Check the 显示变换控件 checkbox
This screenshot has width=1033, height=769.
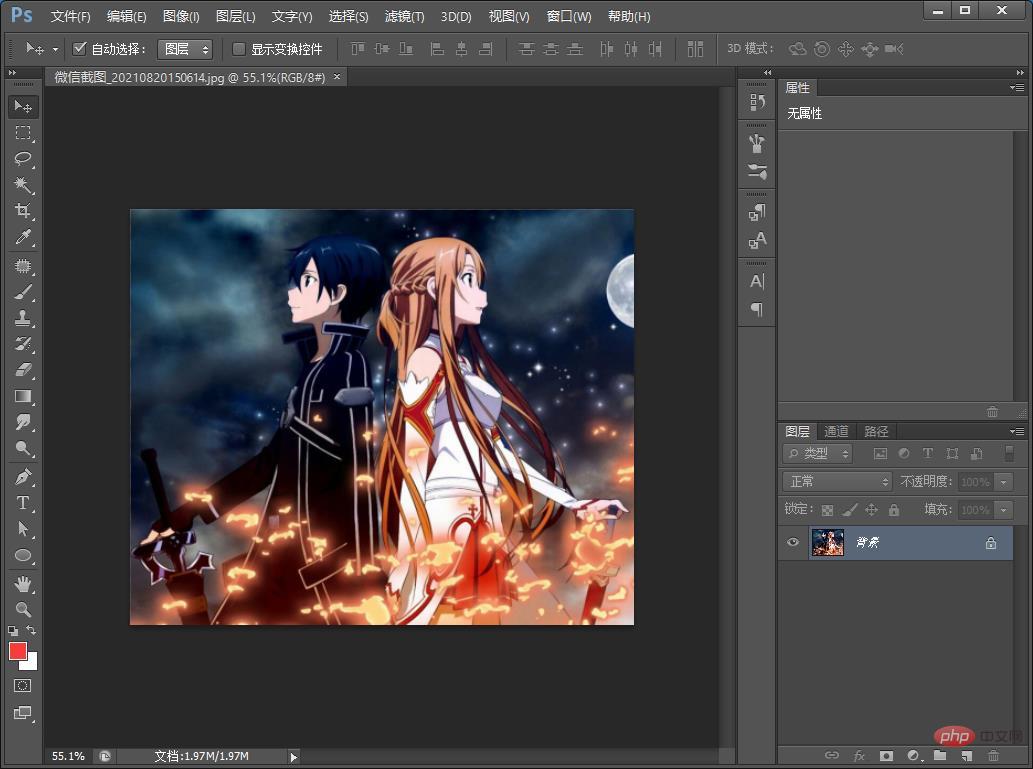pos(239,49)
